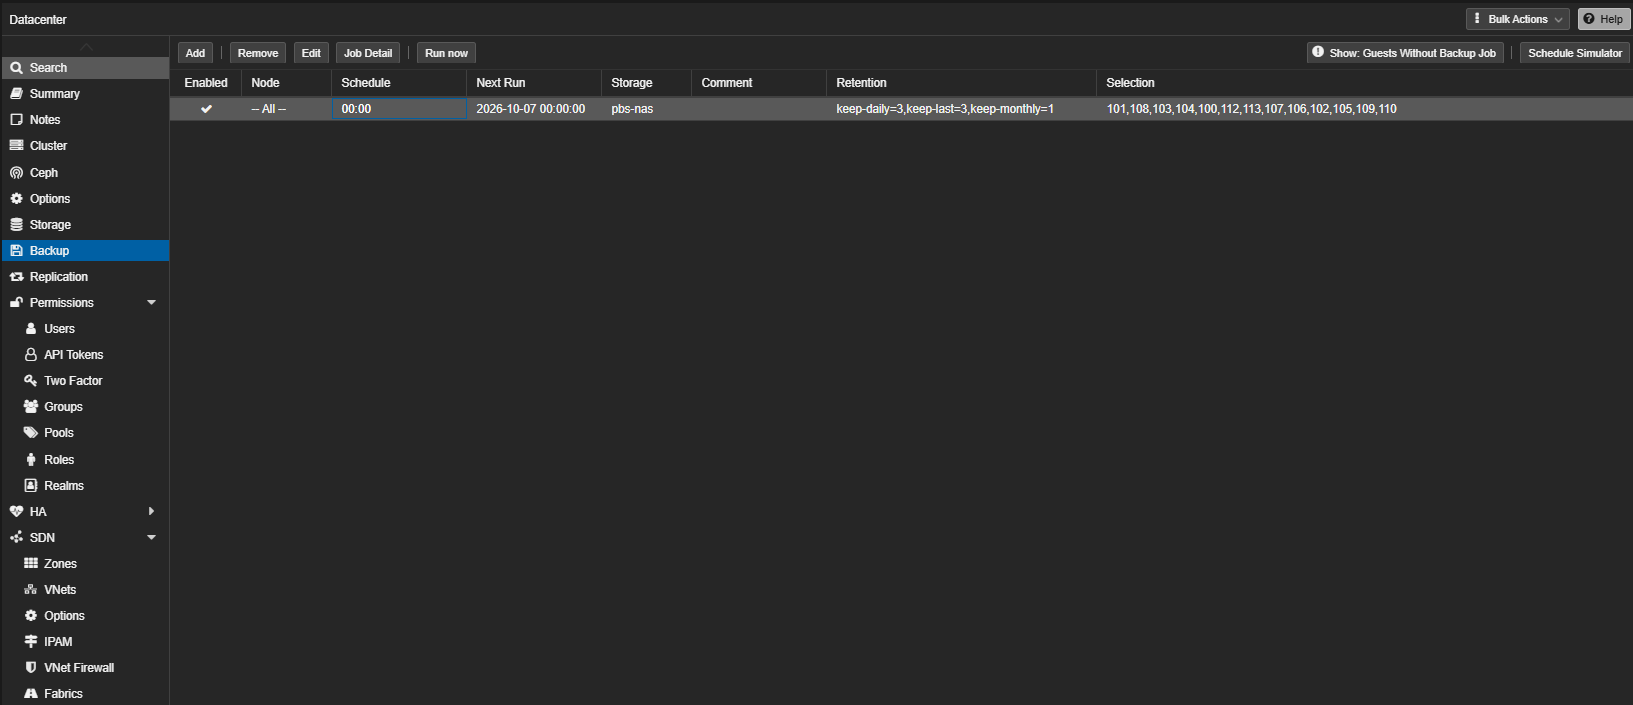Click the Cluster server icon

click(x=16, y=146)
